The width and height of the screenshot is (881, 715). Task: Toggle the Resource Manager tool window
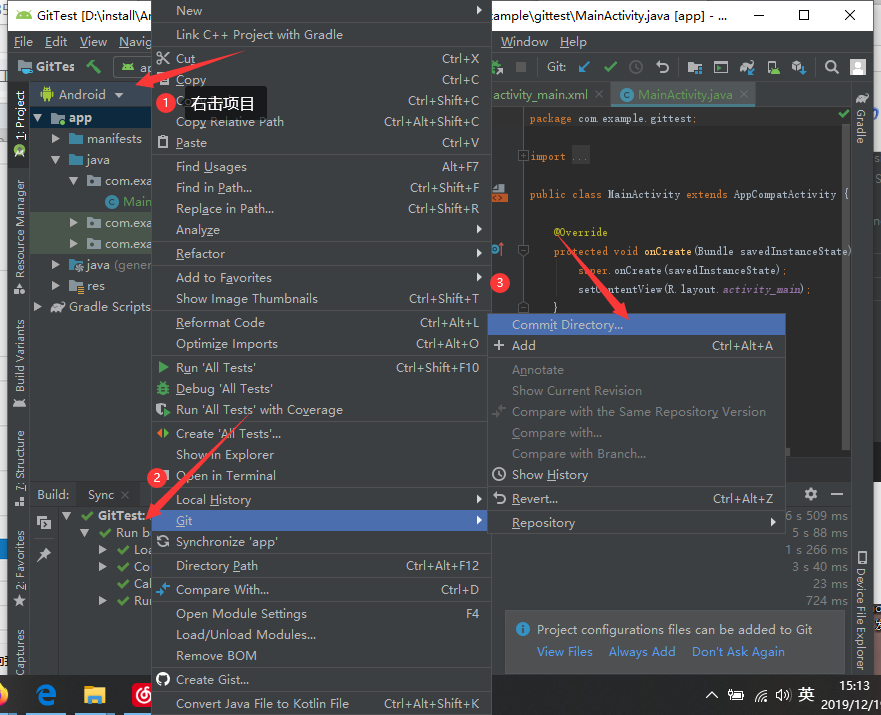coord(20,236)
